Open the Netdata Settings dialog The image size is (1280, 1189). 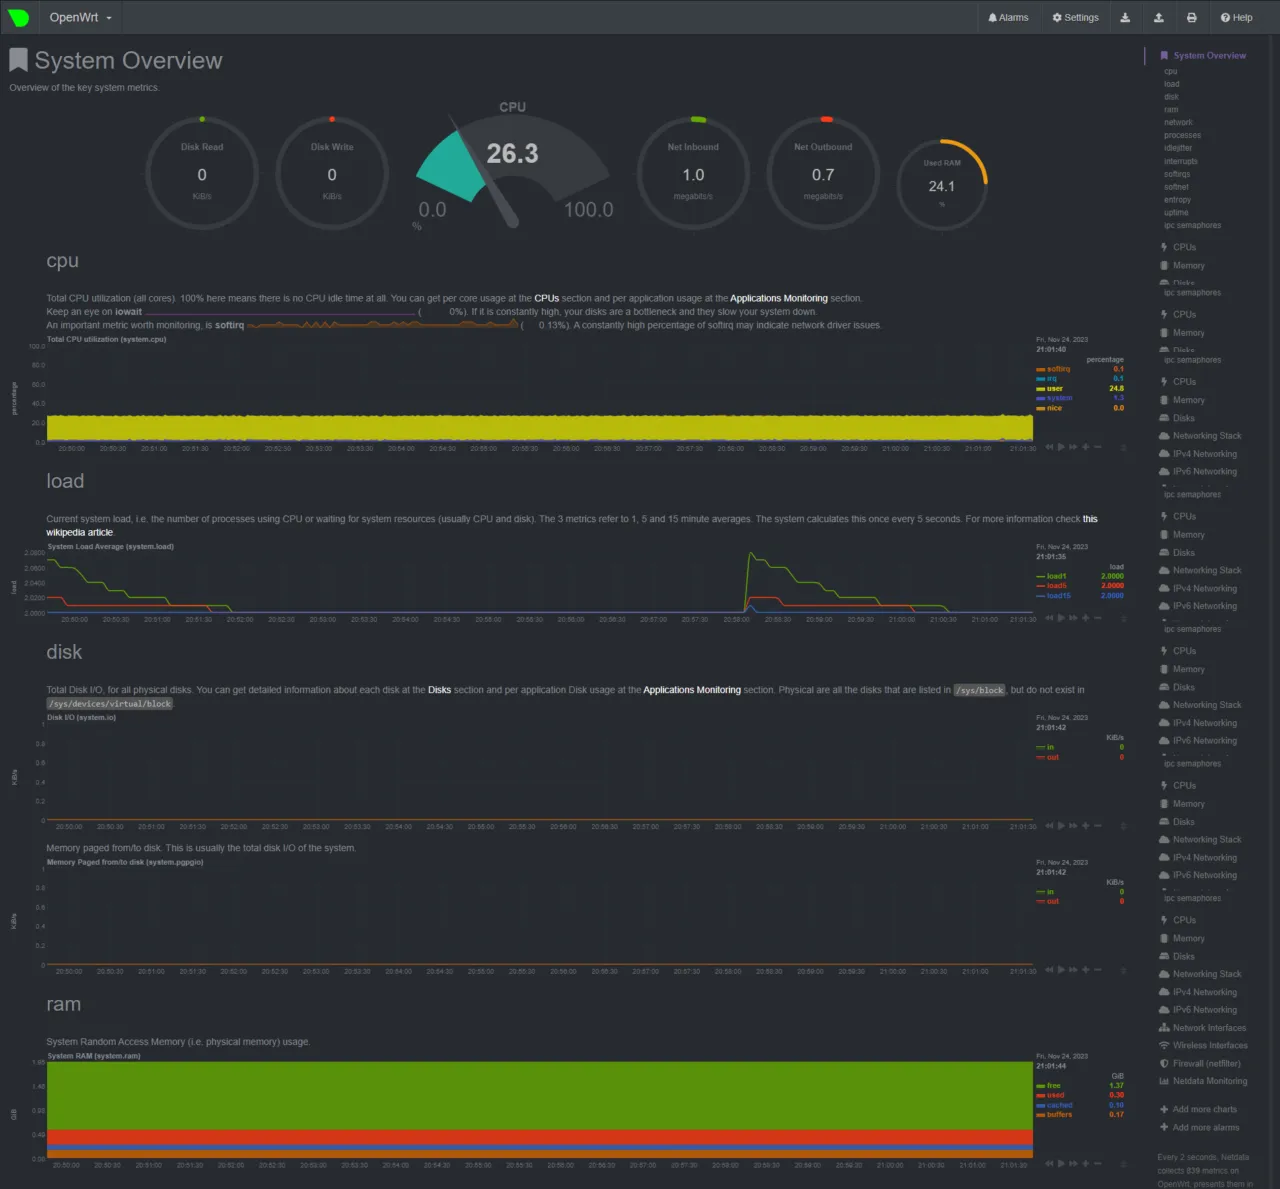pos(1075,17)
